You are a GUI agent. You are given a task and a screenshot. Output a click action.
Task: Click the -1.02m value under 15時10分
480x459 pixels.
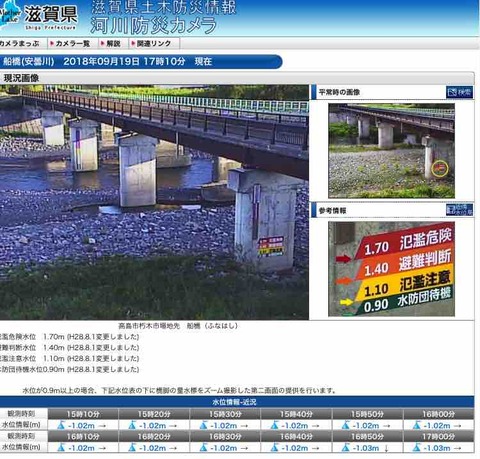point(81,426)
